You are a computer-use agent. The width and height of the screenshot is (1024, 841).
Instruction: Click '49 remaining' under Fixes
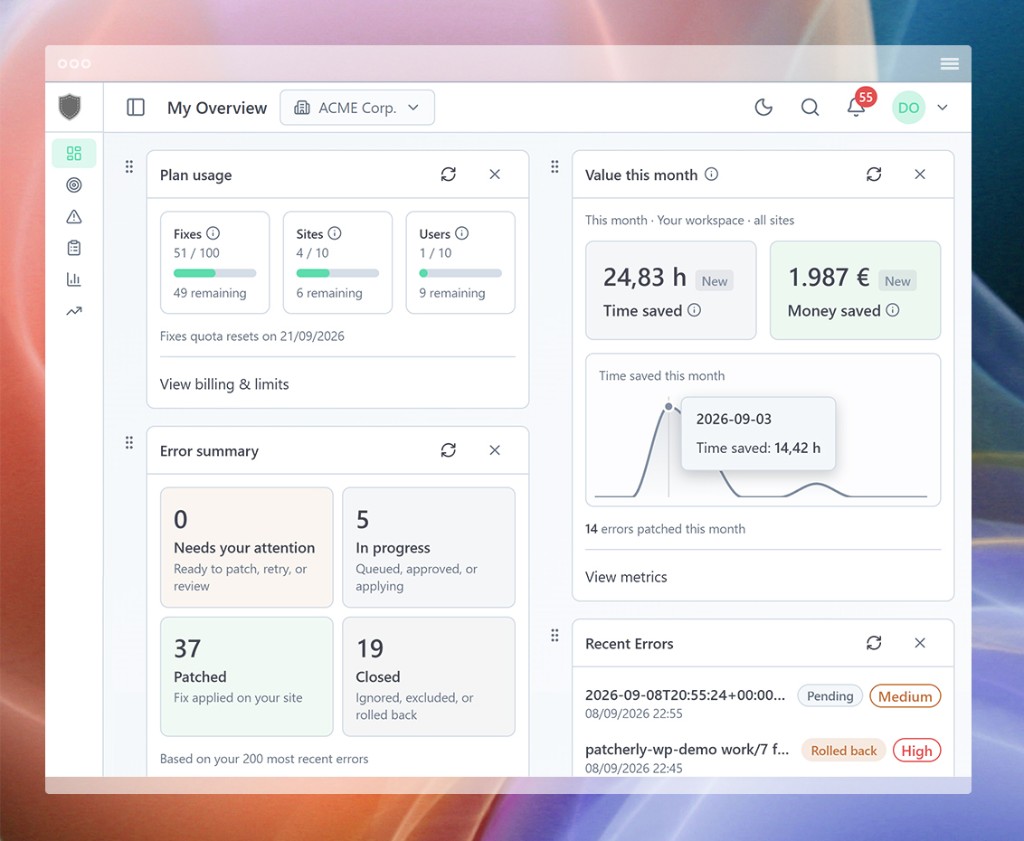210,293
